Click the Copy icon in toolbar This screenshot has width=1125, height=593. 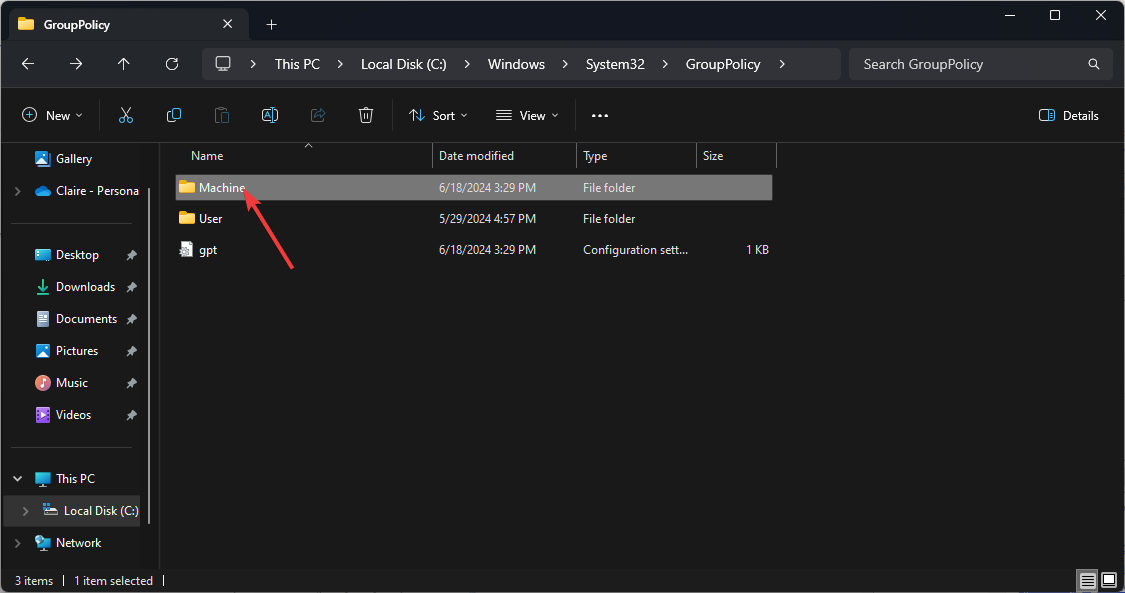click(x=174, y=116)
